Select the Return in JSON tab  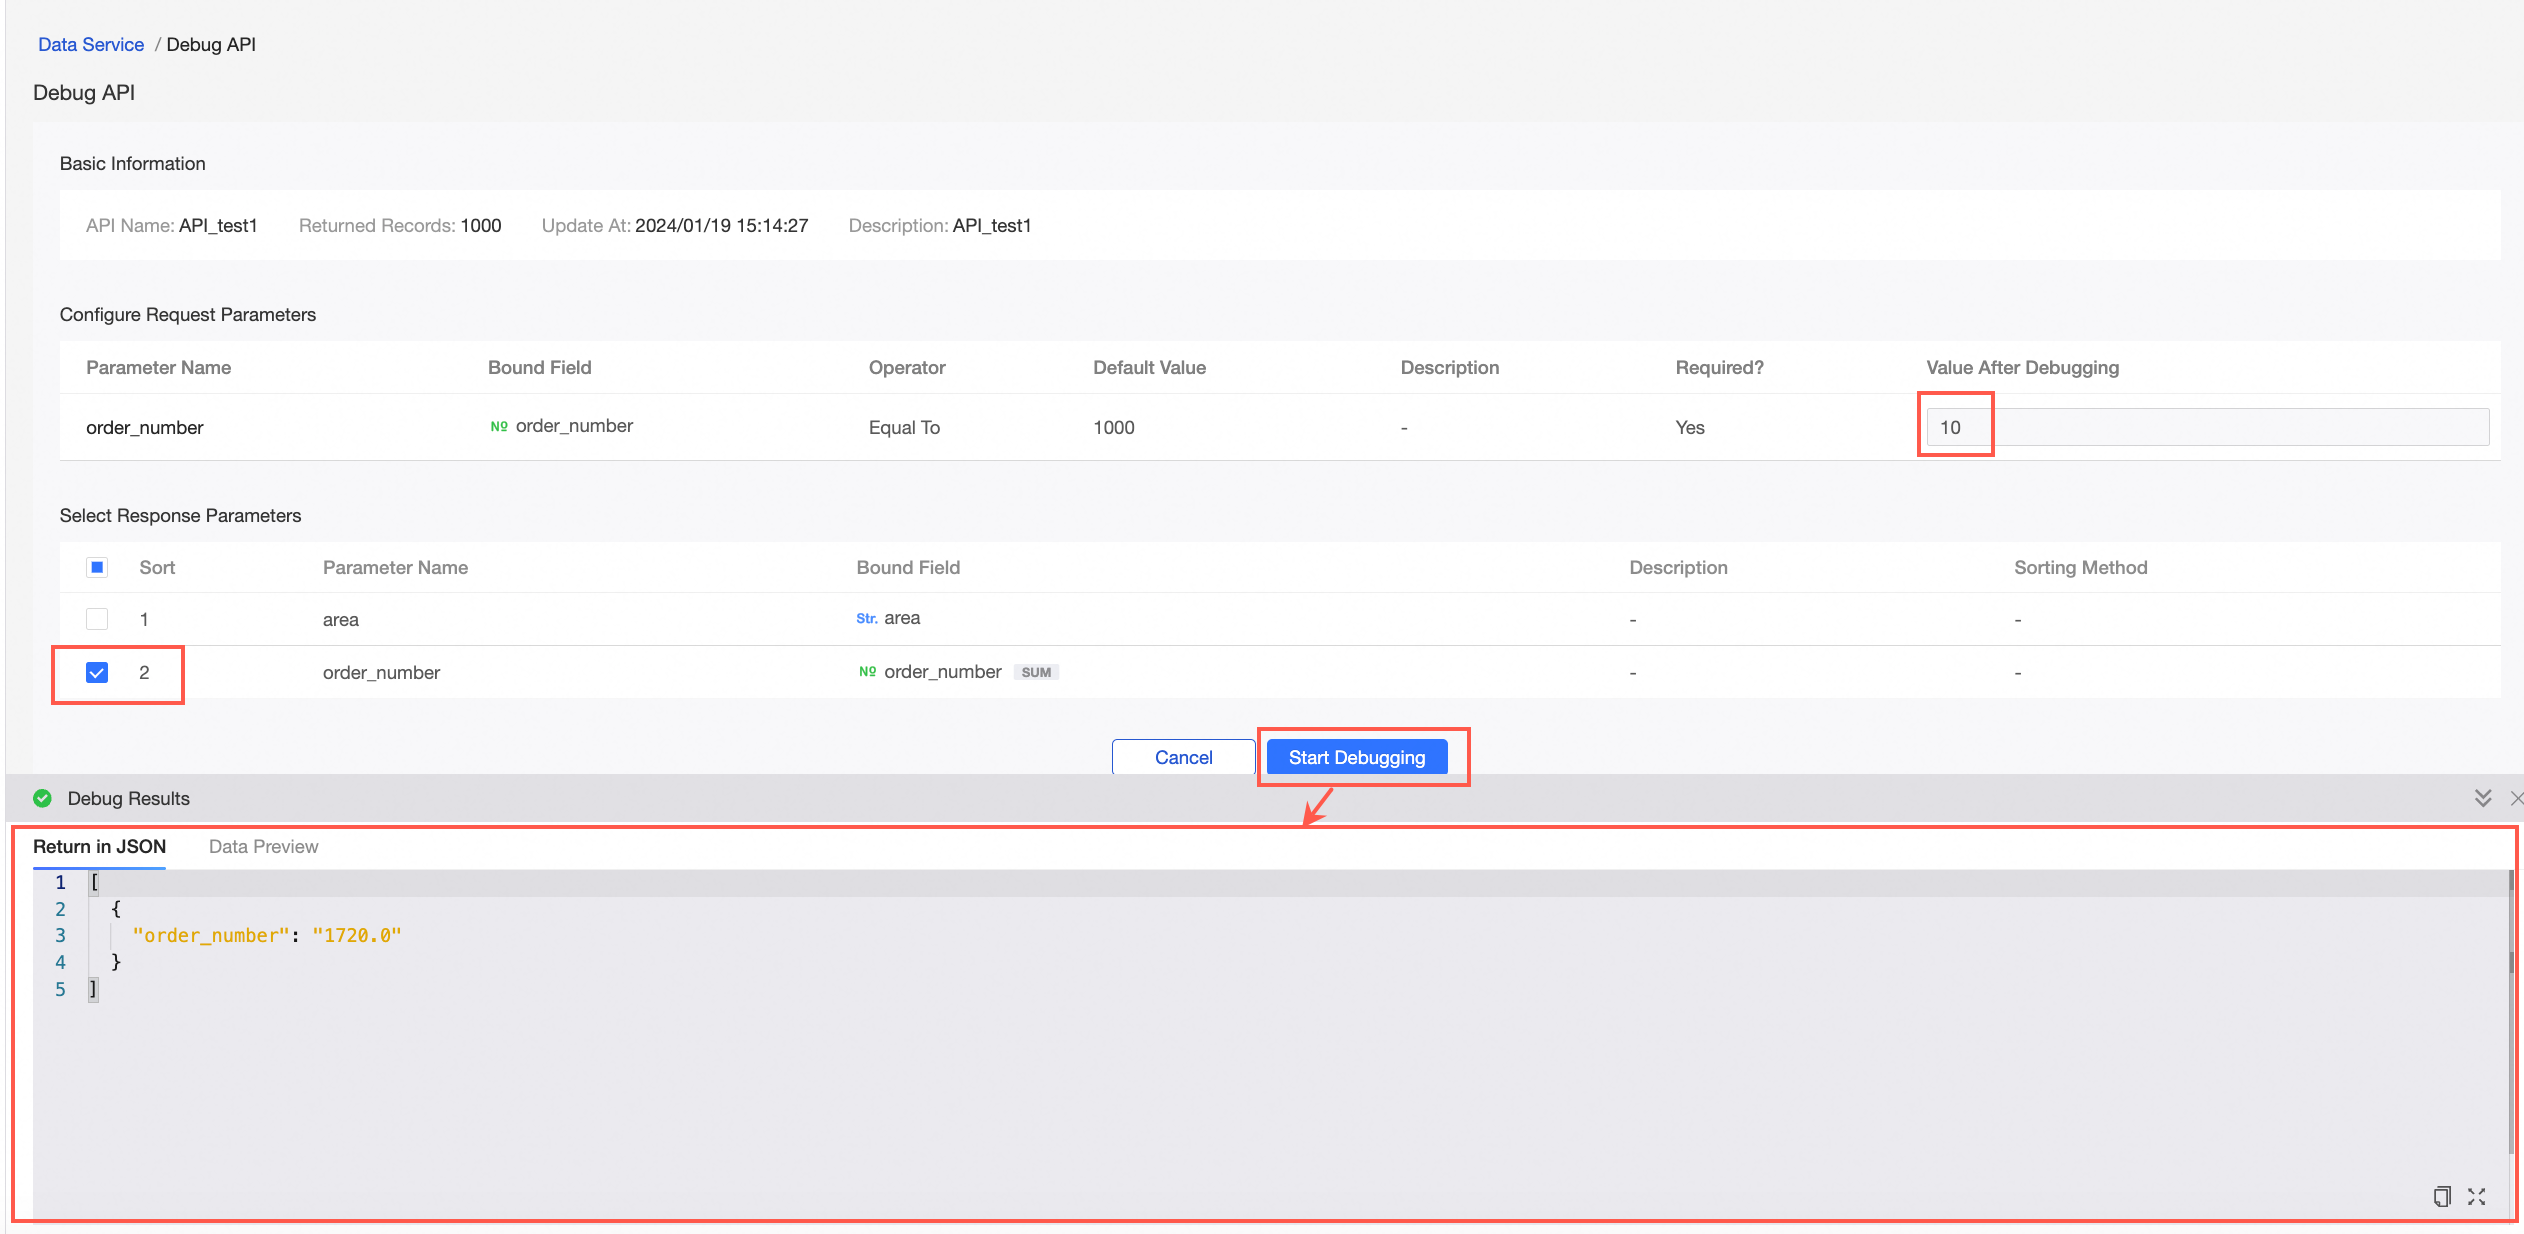99,846
